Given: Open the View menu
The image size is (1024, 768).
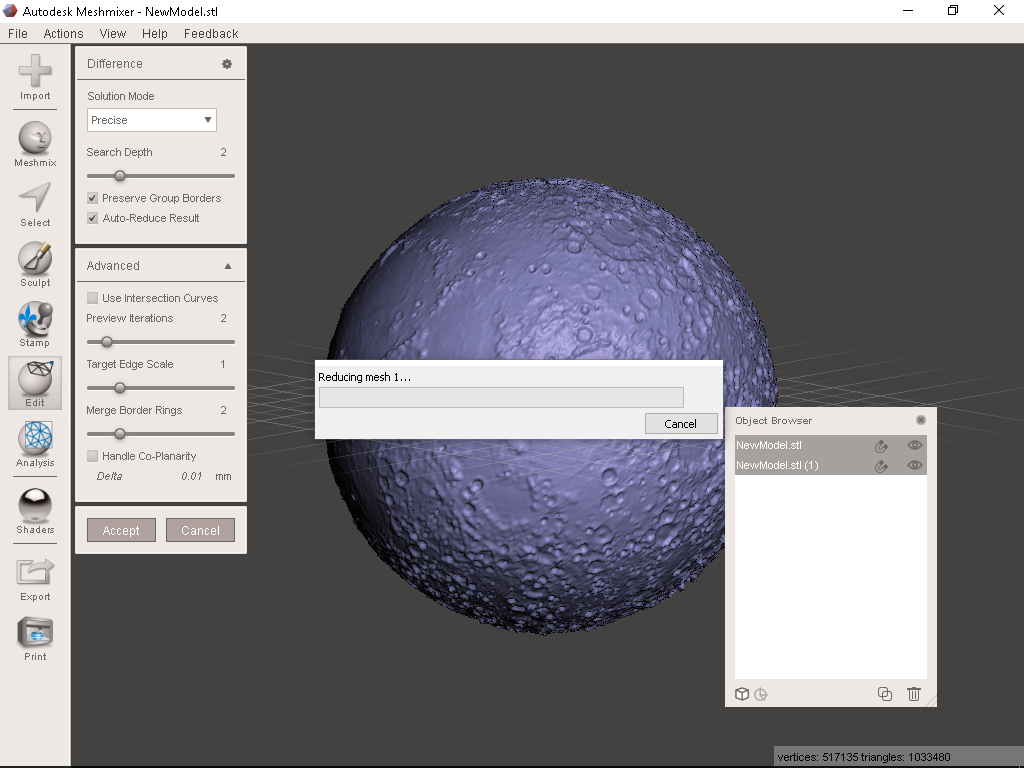Looking at the screenshot, I should [112, 34].
